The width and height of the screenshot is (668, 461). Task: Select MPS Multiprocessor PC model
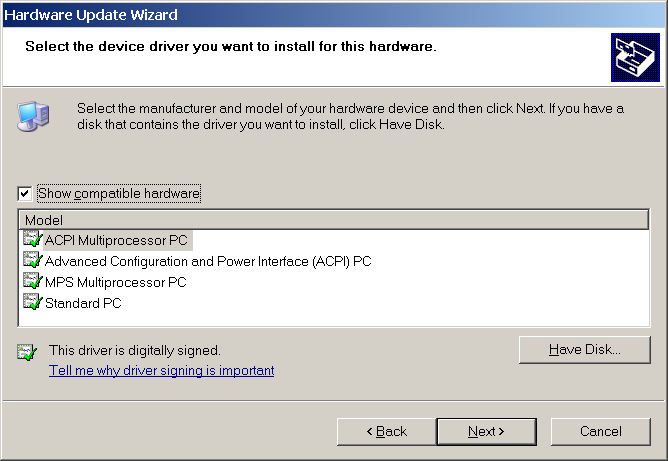coord(116,282)
